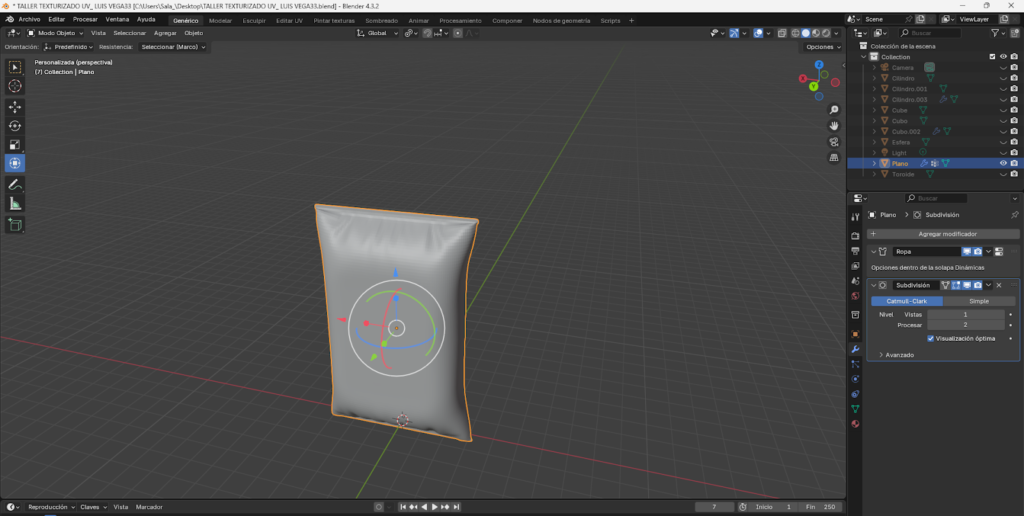Open the Scene properties tab icon

[855, 281]
